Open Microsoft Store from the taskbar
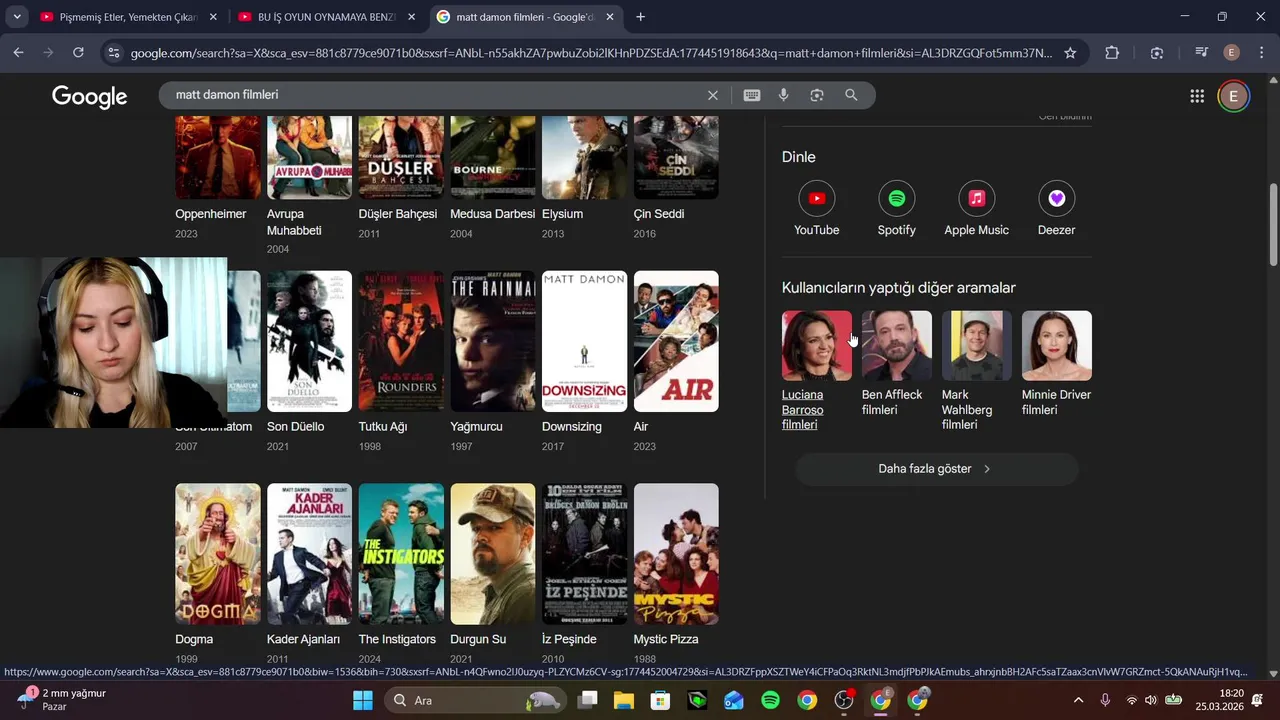1280x720 pixels. tap(660, 700)
